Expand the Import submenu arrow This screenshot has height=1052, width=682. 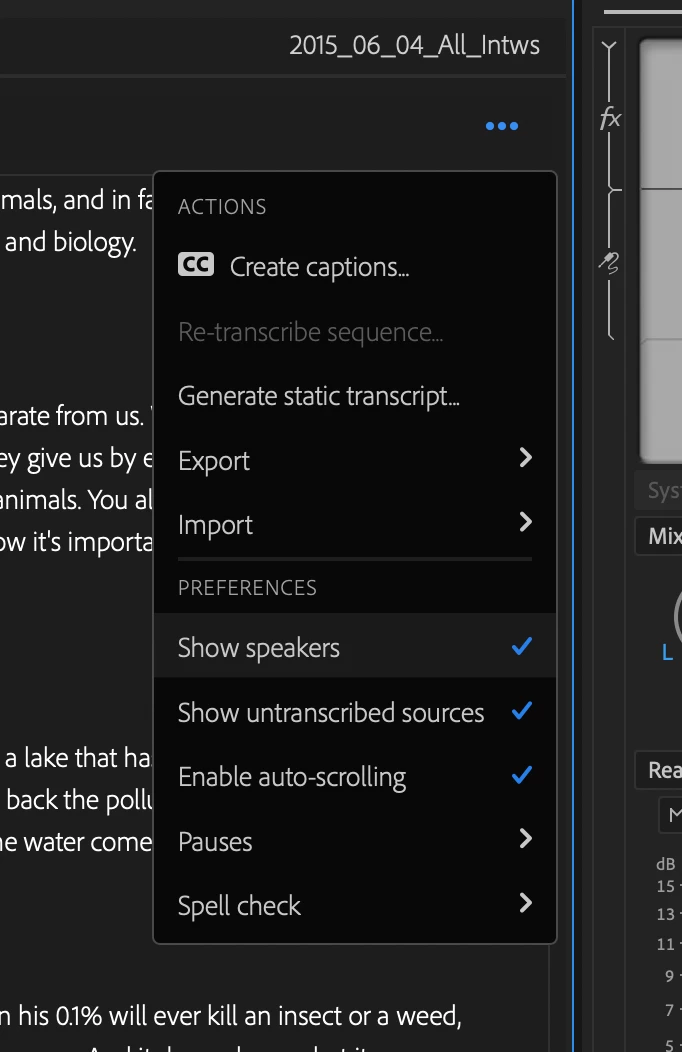click(526, 523)
